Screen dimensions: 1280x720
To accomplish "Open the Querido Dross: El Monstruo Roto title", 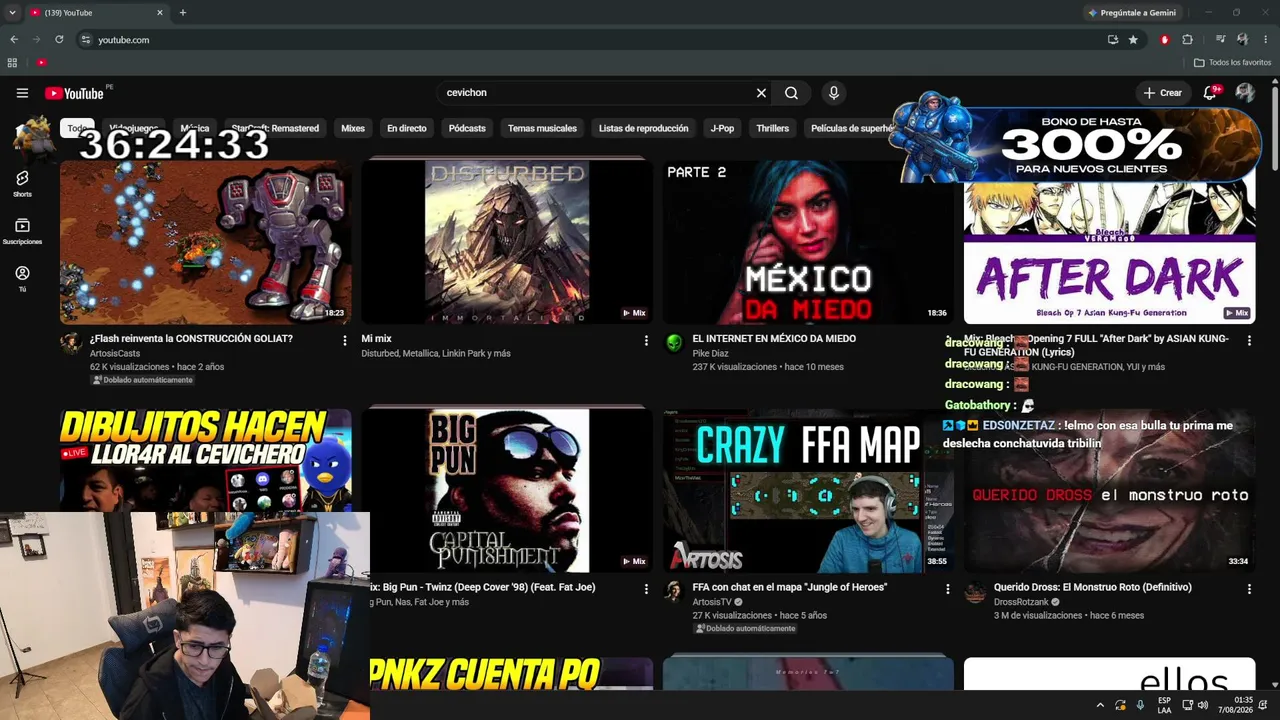I will (1092, 587).
